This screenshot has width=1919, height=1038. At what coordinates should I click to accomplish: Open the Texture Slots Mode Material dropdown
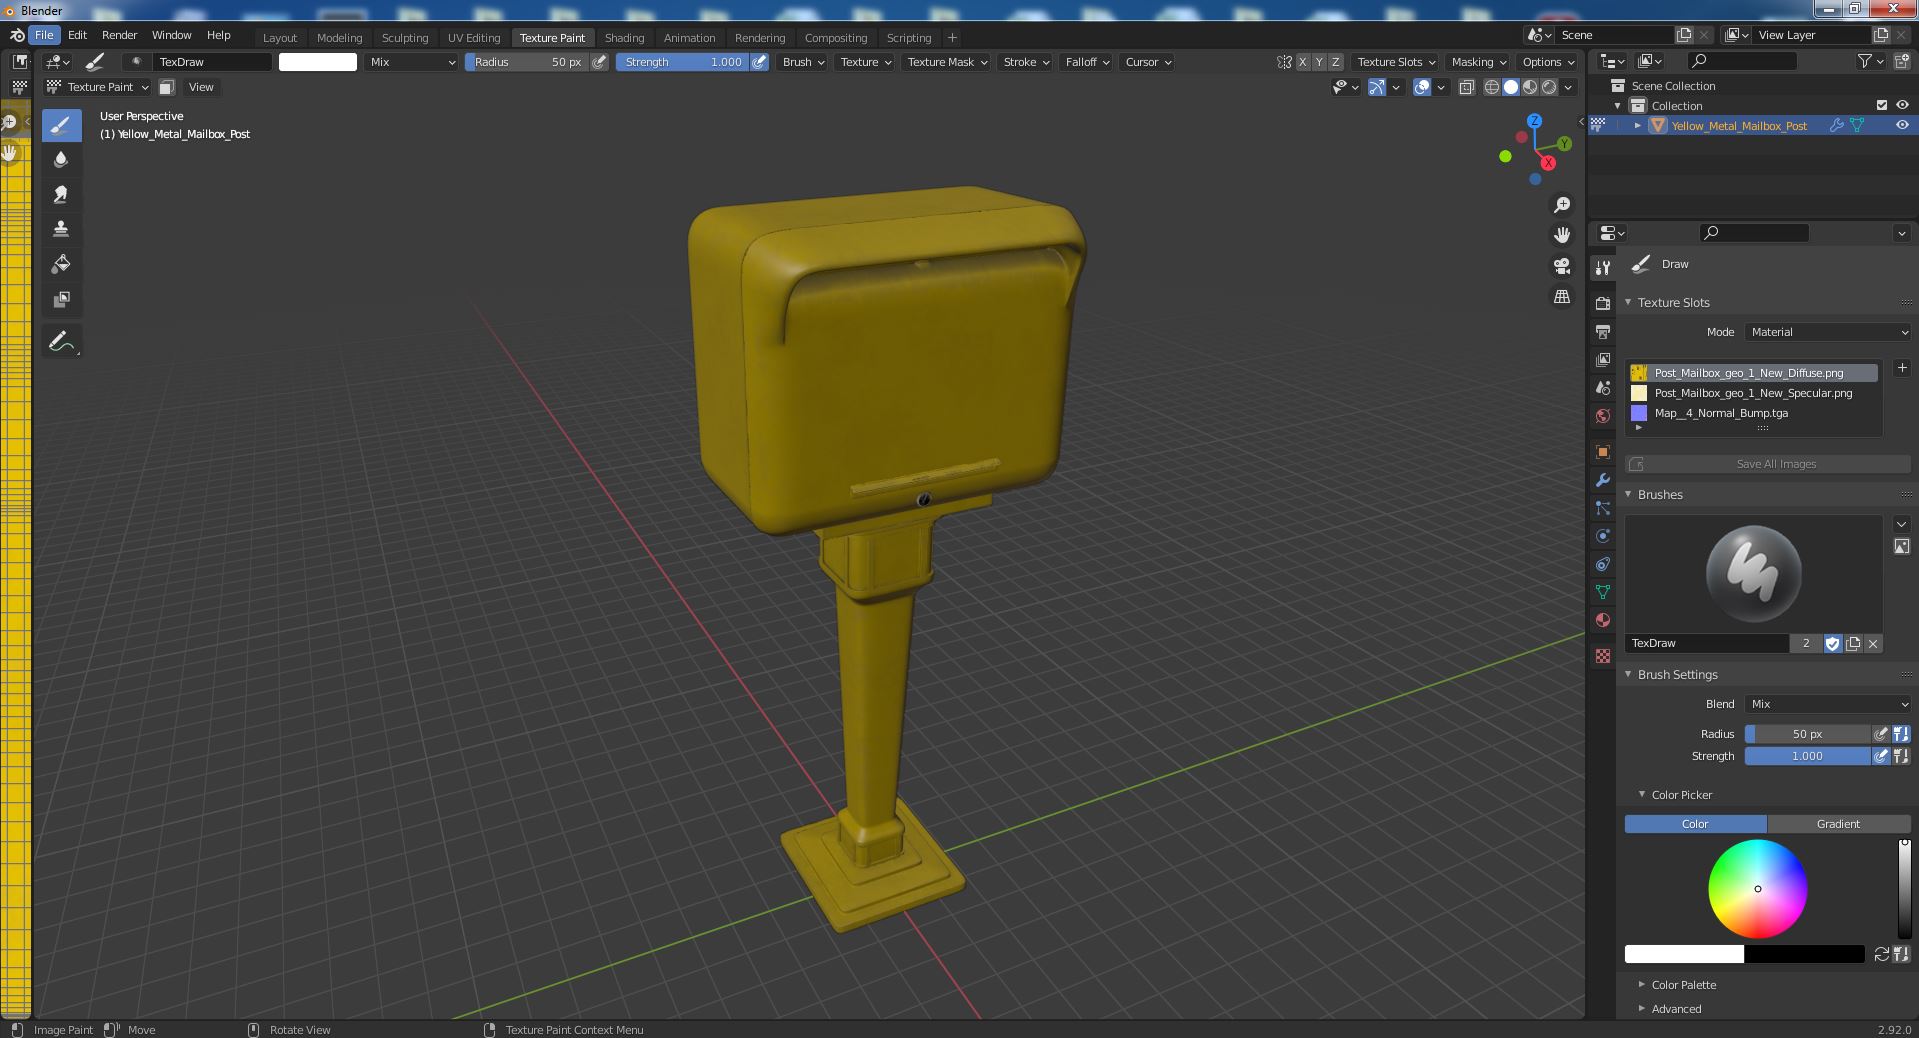pyautogui.click(x=1828, y=332)
